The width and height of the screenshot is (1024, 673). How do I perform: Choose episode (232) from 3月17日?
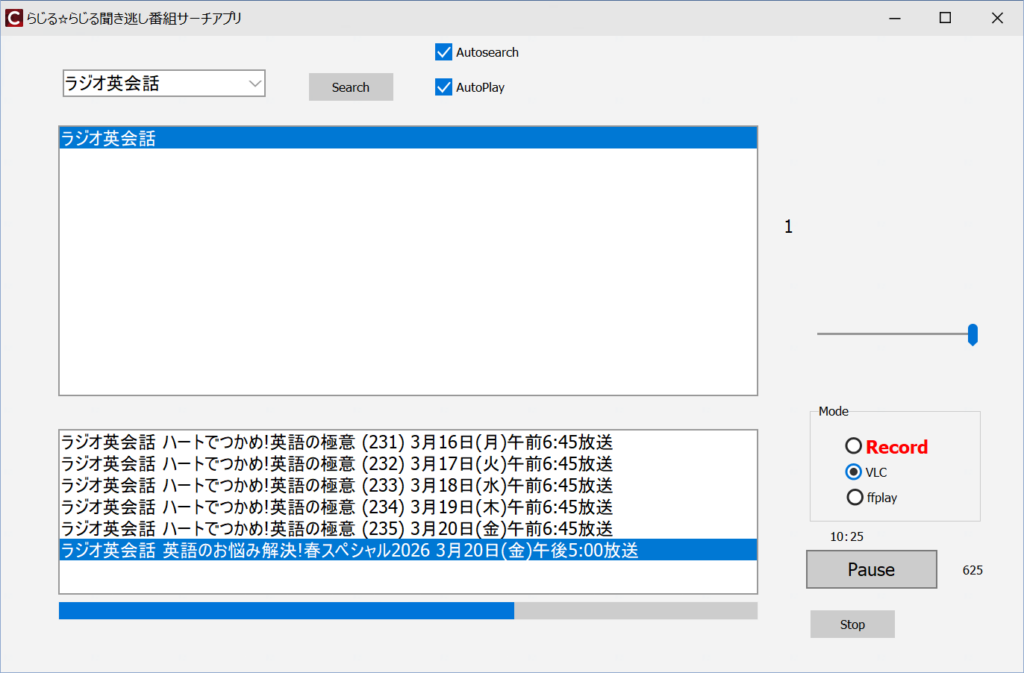(x=336, y=464)
